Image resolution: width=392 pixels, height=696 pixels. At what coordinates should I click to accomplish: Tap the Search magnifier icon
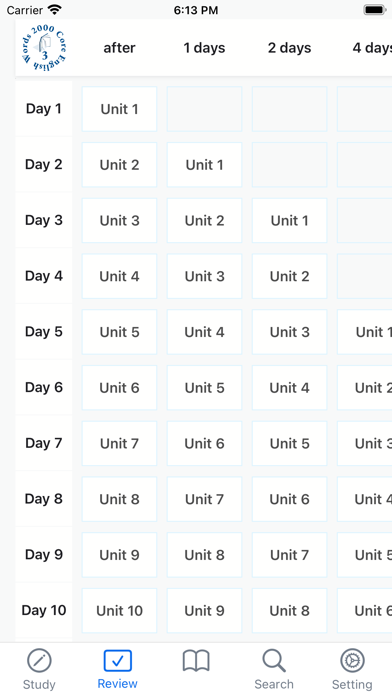(x=274, y=661)
